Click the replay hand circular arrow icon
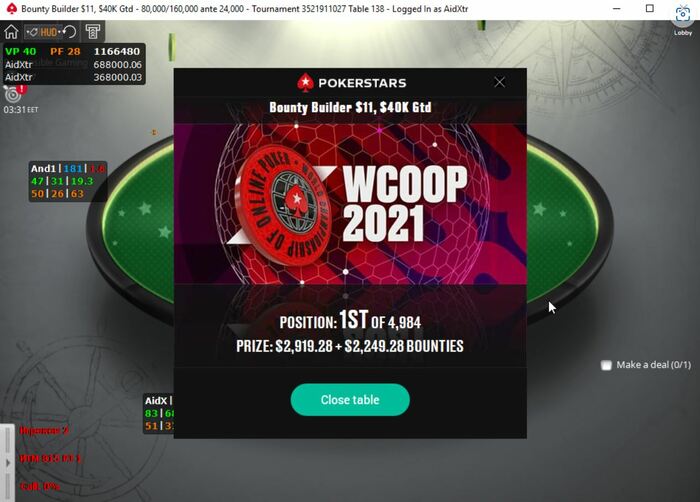The height and width of the screenshot is (502, 700). pos(70,32)
